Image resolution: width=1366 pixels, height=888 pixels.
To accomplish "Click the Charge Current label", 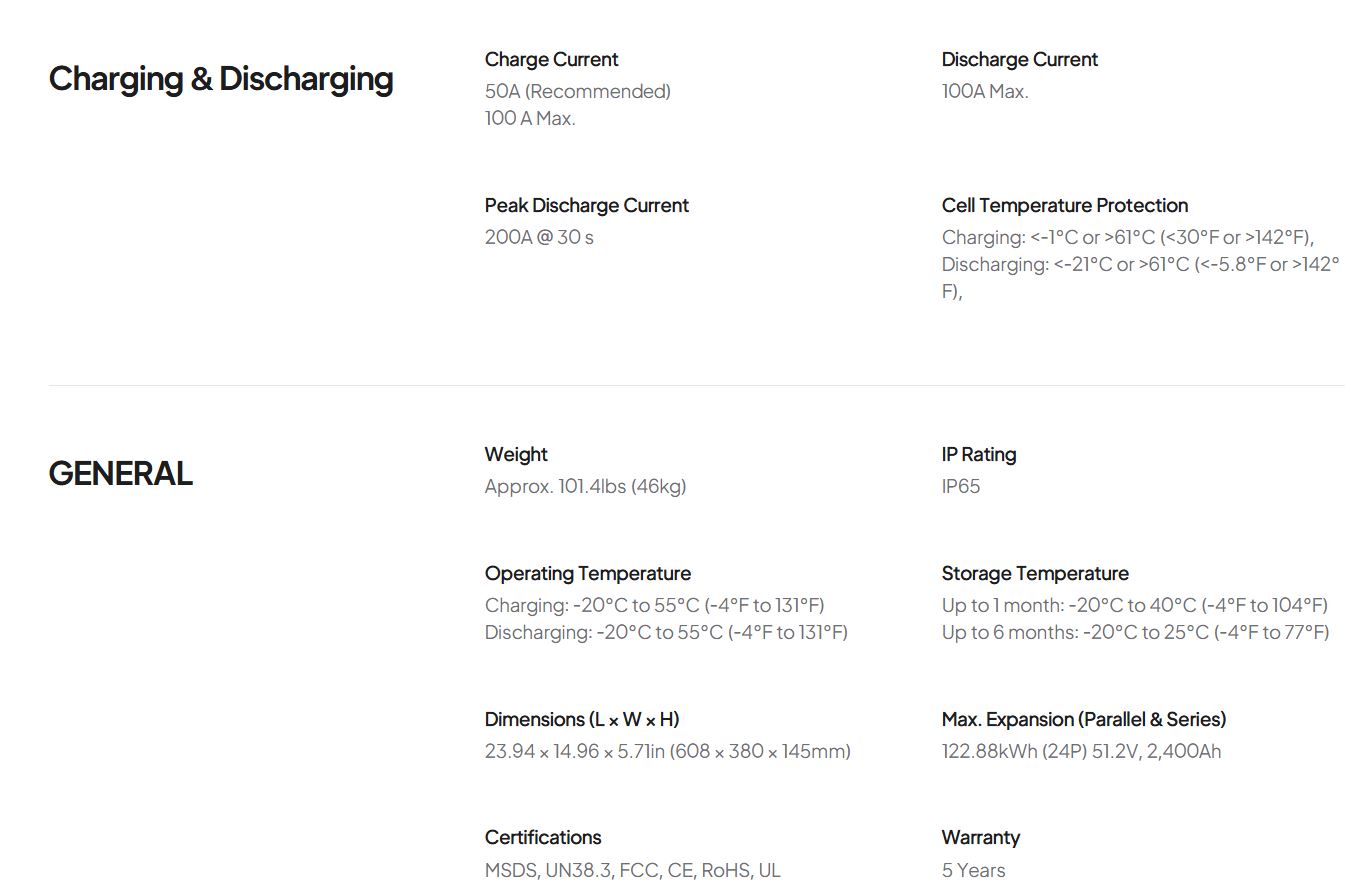I will 551,60.
